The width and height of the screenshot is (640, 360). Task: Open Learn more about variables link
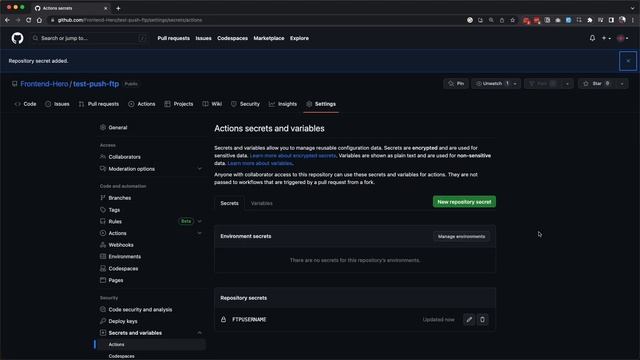click(260, 163)
